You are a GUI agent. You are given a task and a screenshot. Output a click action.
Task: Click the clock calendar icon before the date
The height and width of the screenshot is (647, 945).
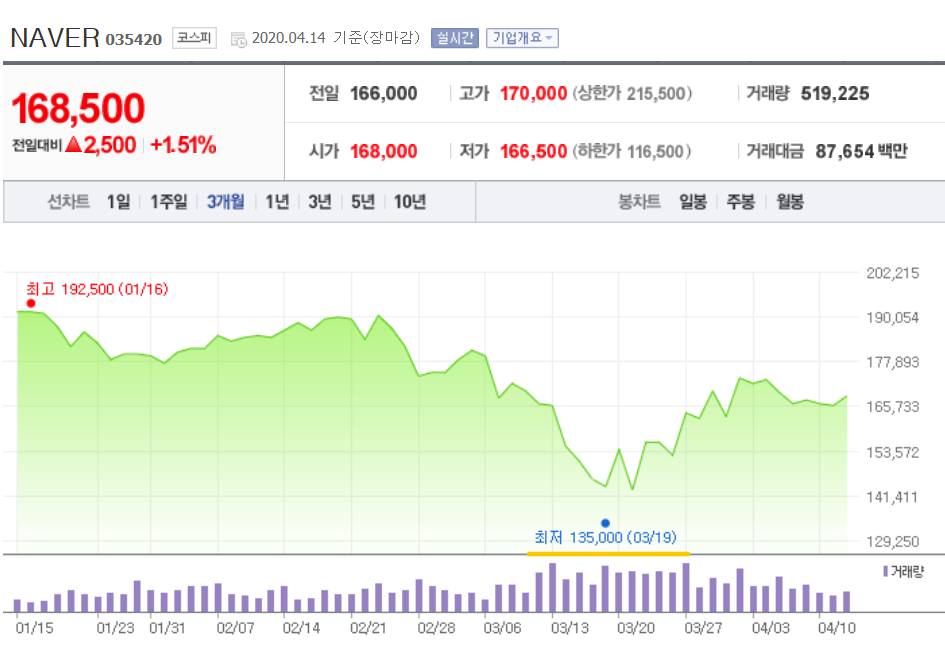click(239, 40)
